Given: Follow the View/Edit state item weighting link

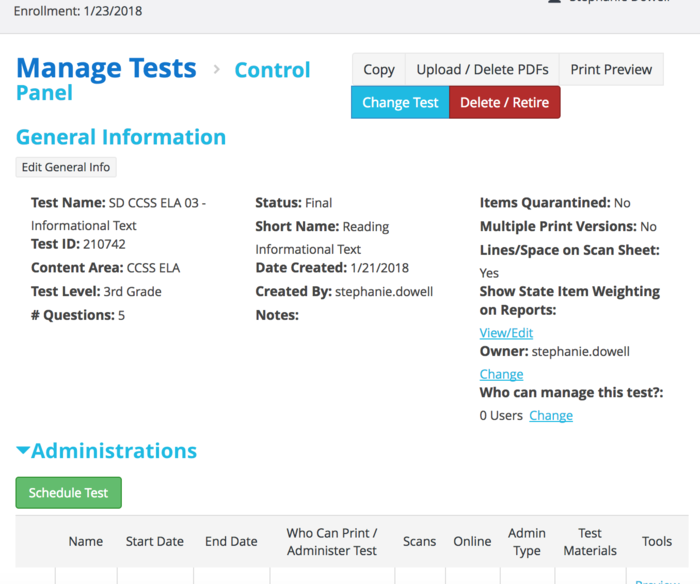Looking at the screenshot, I should click(506, 333).
